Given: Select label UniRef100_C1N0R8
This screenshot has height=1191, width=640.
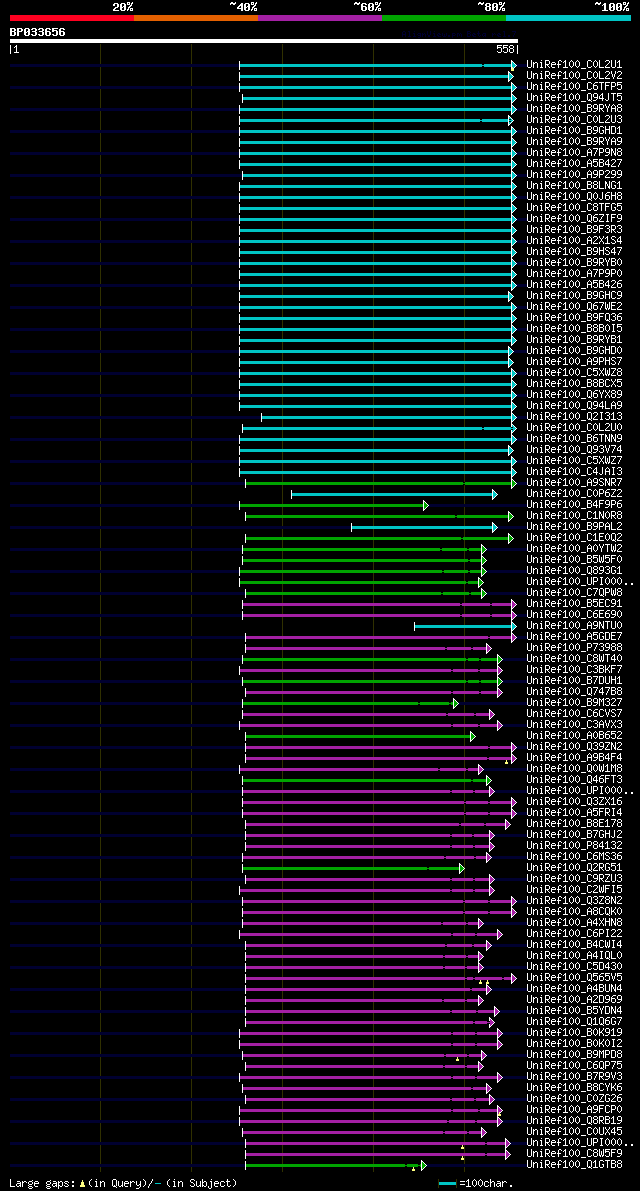Looking at the screenshot, I should pyautogui.click(x=574, y=517).
